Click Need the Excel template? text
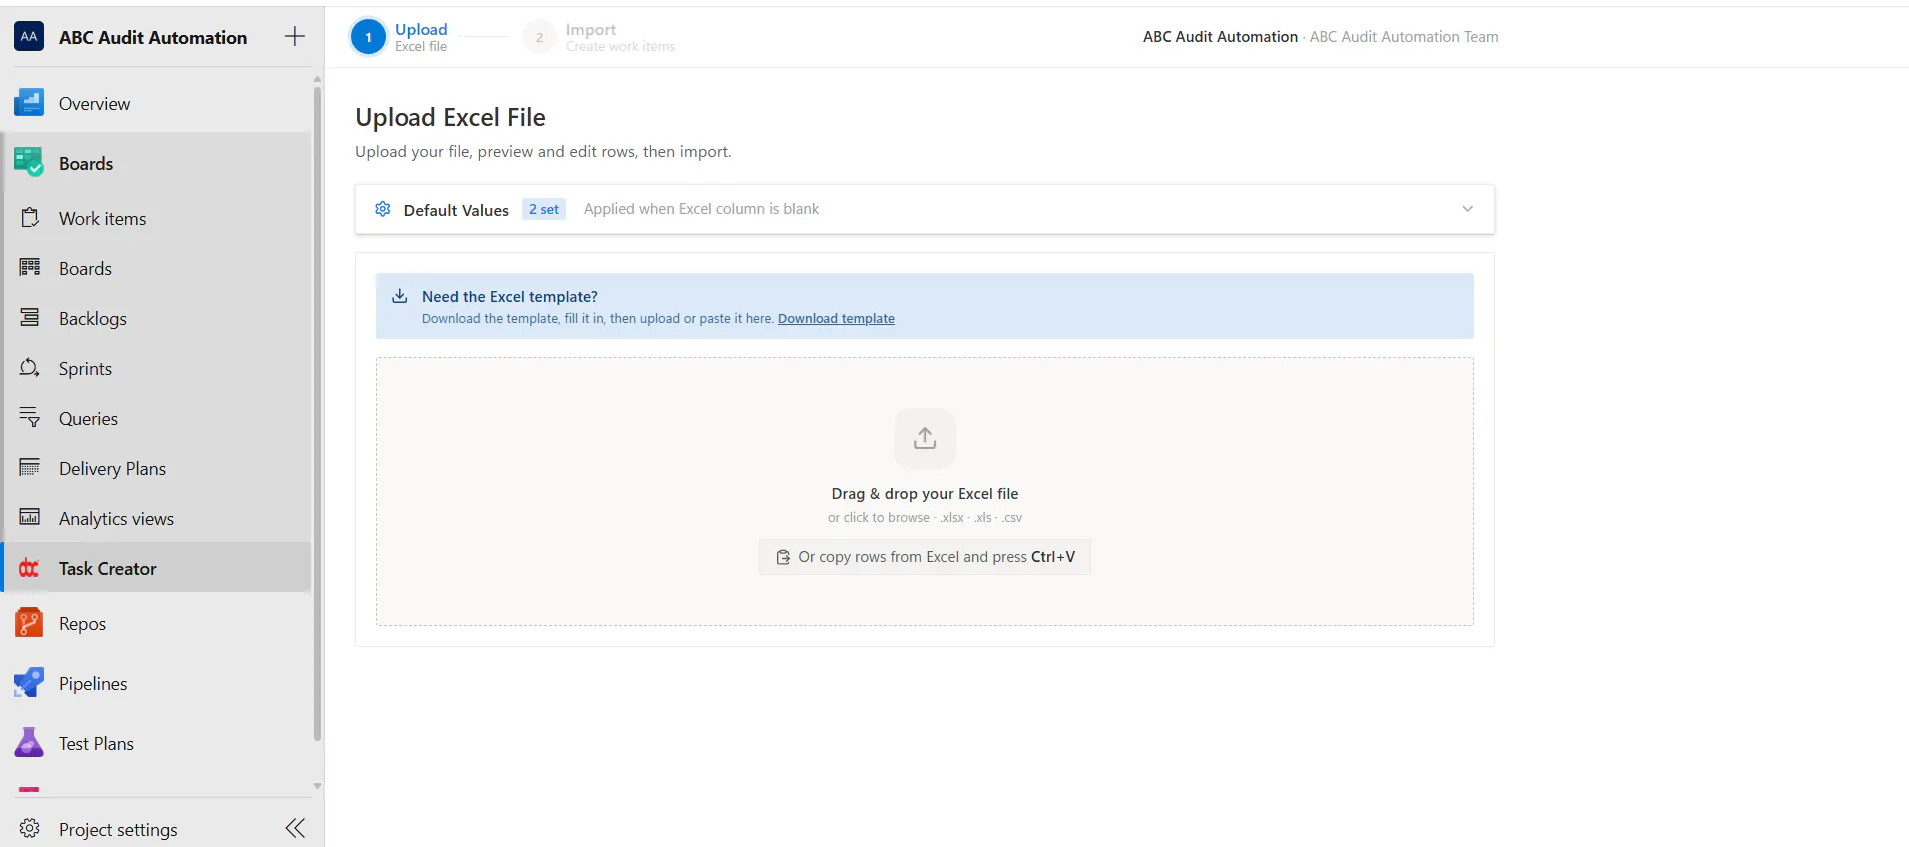Image resolution: width=1909 pixels, height=847 pixels. pos(510,296)
